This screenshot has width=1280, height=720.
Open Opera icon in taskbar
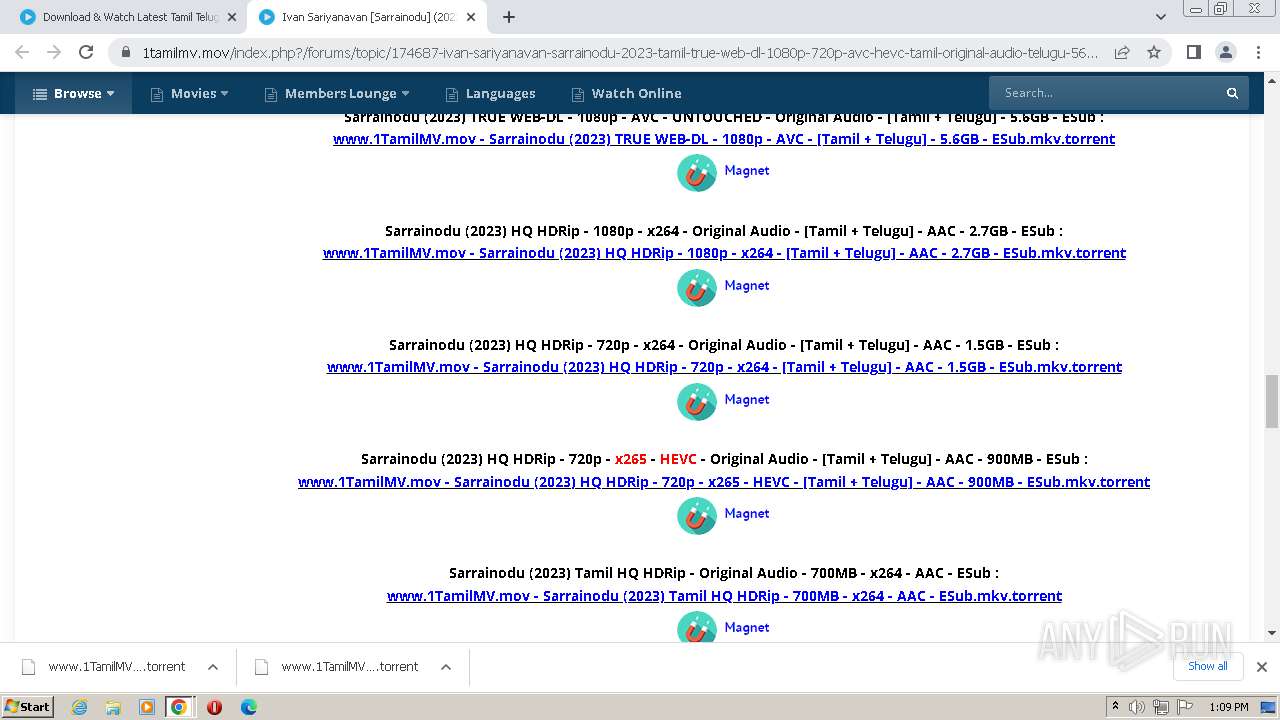(214, 707)
